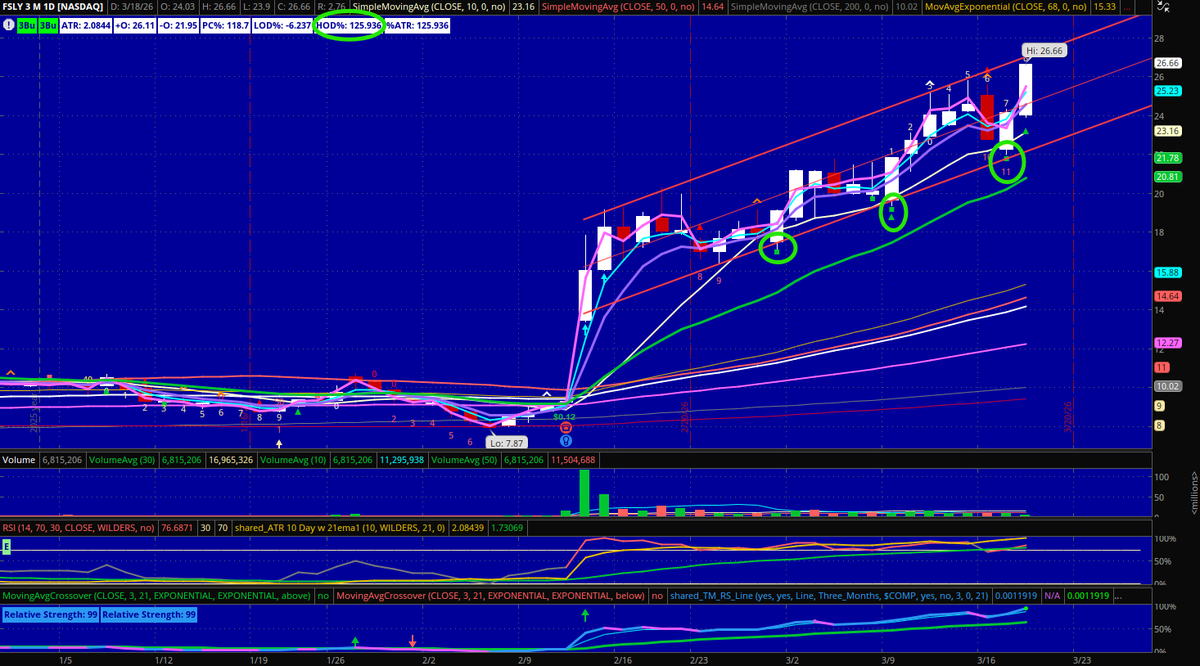Click the %ATR: 125.936 label

417,25
